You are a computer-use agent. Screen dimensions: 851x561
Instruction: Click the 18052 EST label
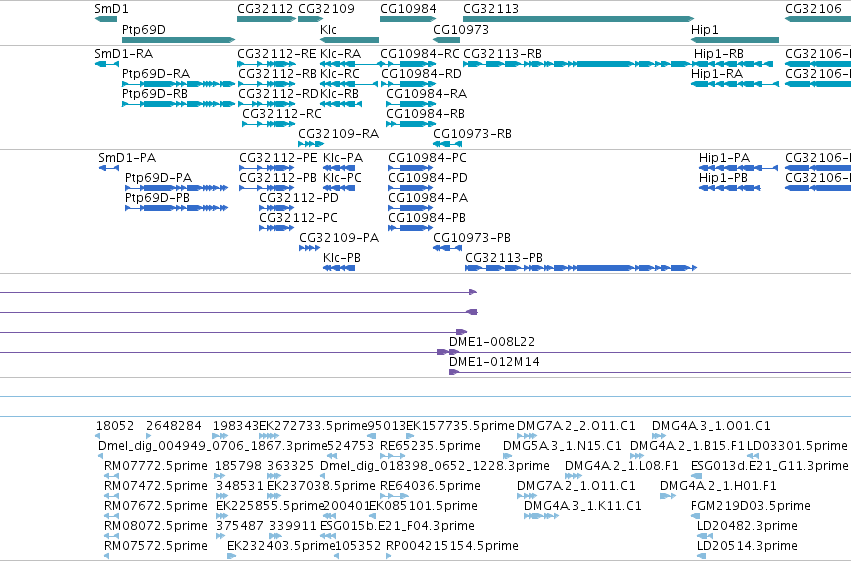115,426
